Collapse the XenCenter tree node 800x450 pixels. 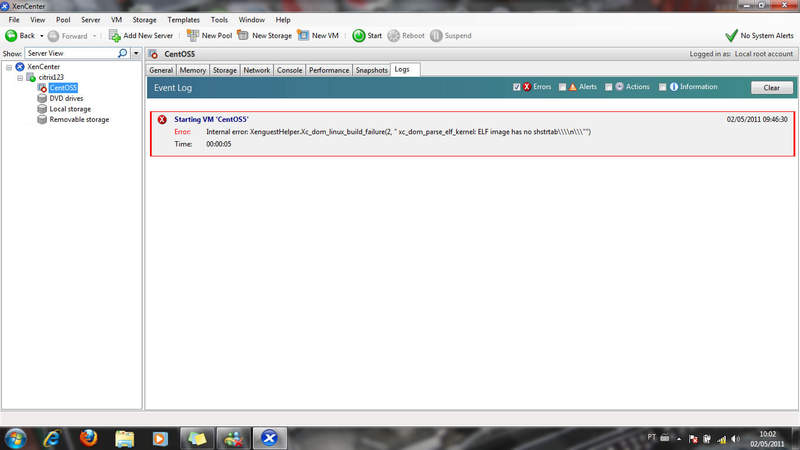(x=9, y=67)
